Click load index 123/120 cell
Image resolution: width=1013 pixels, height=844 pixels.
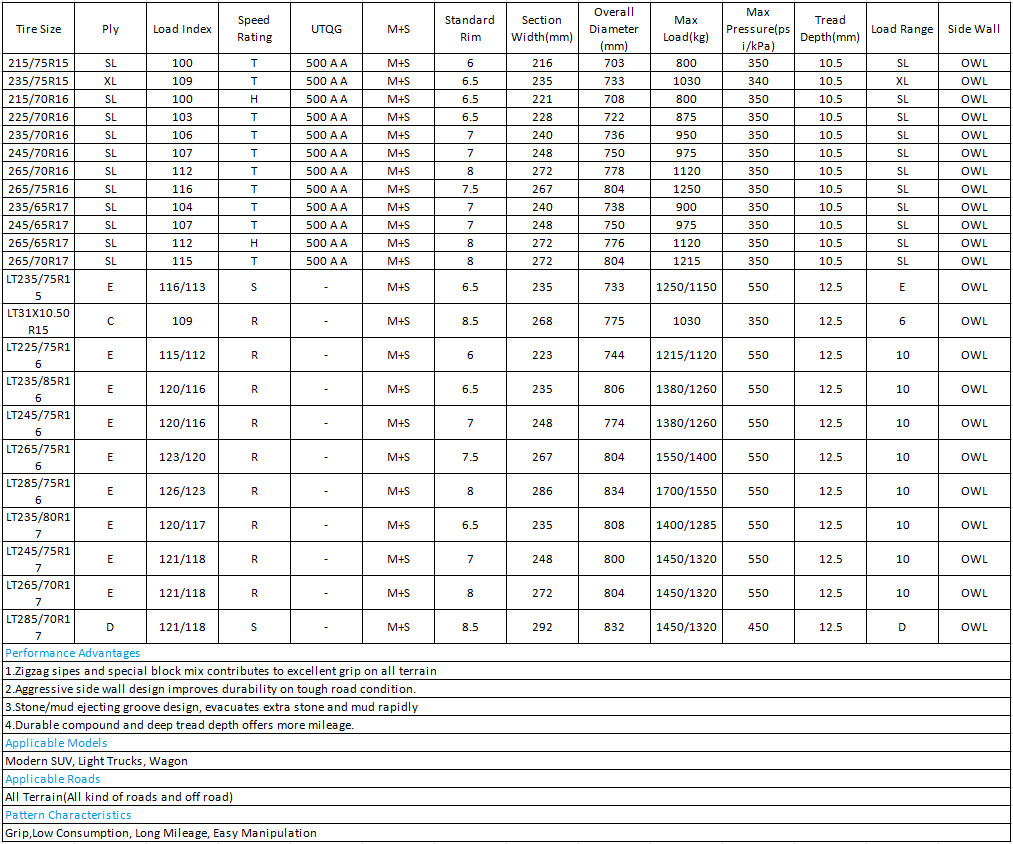(x=182, y=457)
